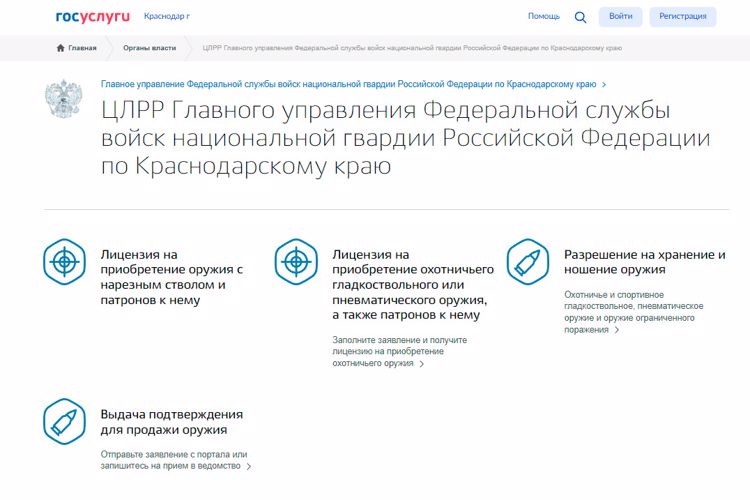Click the chevron after охотничьего оружия description
Viewport: 750px width, 500px height.
[x=421, y=364]
